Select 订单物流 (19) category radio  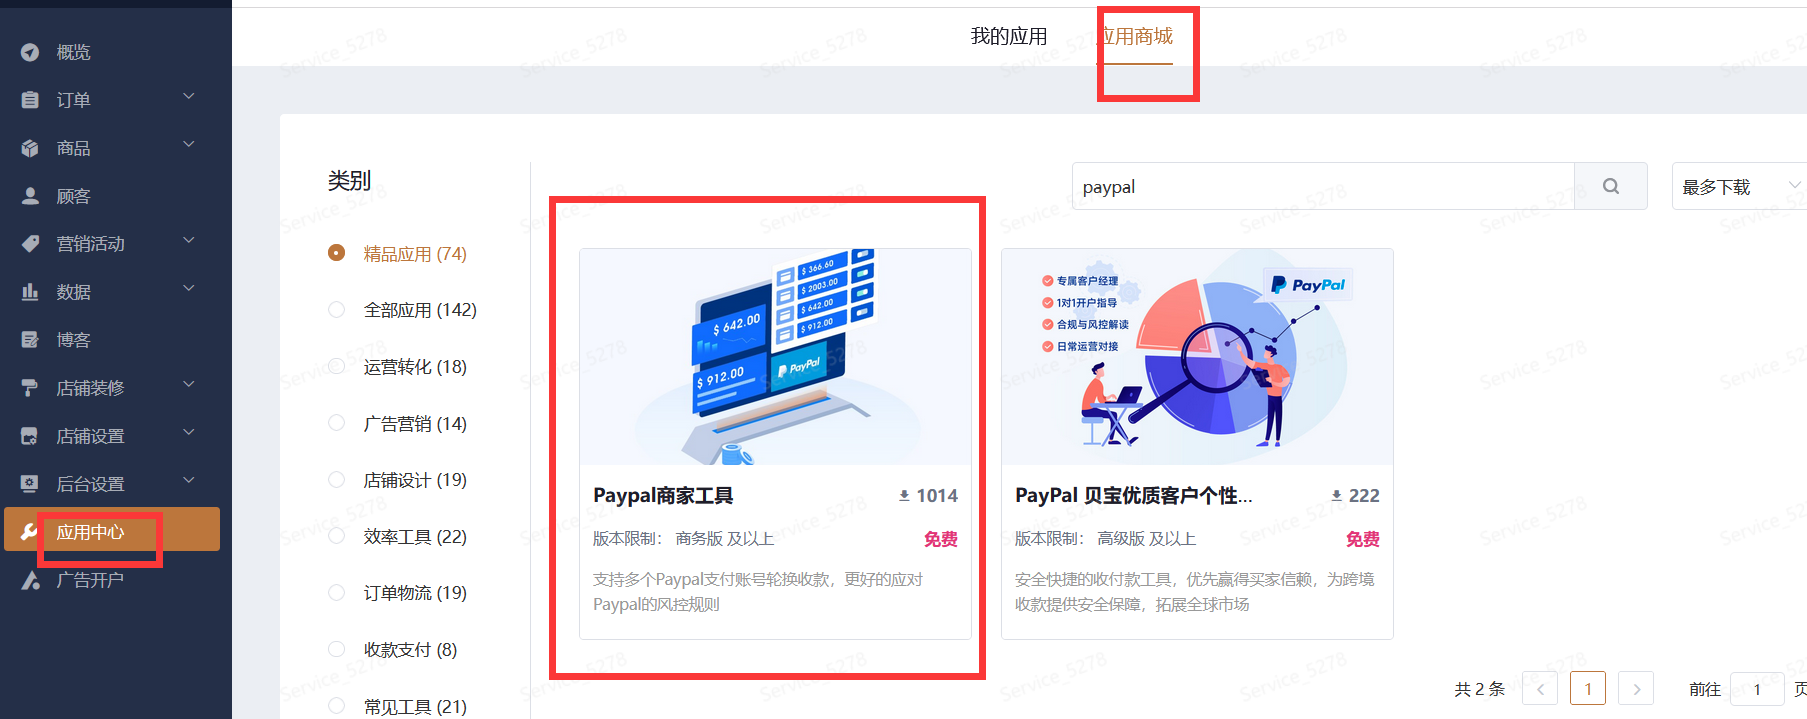click(337, 593)
